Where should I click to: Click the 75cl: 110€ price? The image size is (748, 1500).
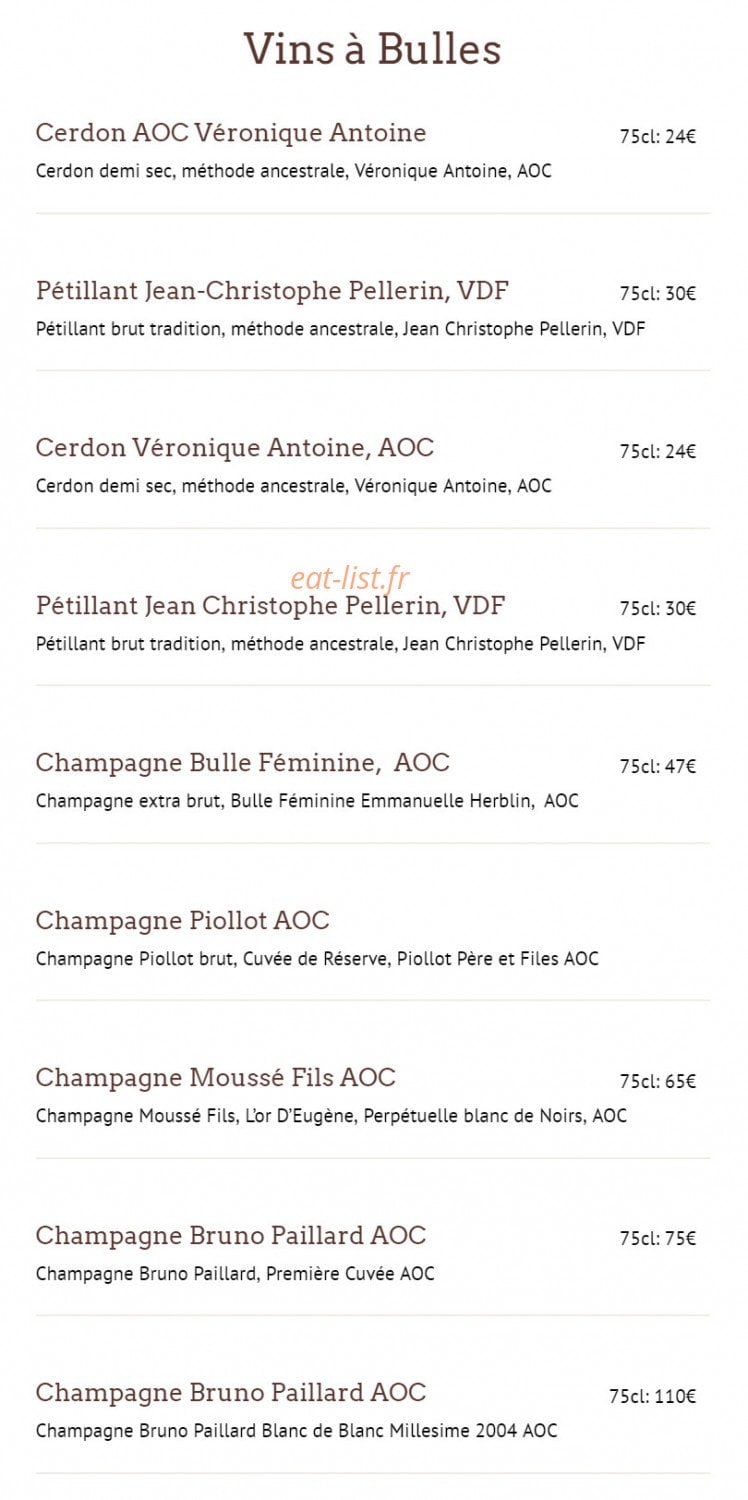click(652, 1397)
